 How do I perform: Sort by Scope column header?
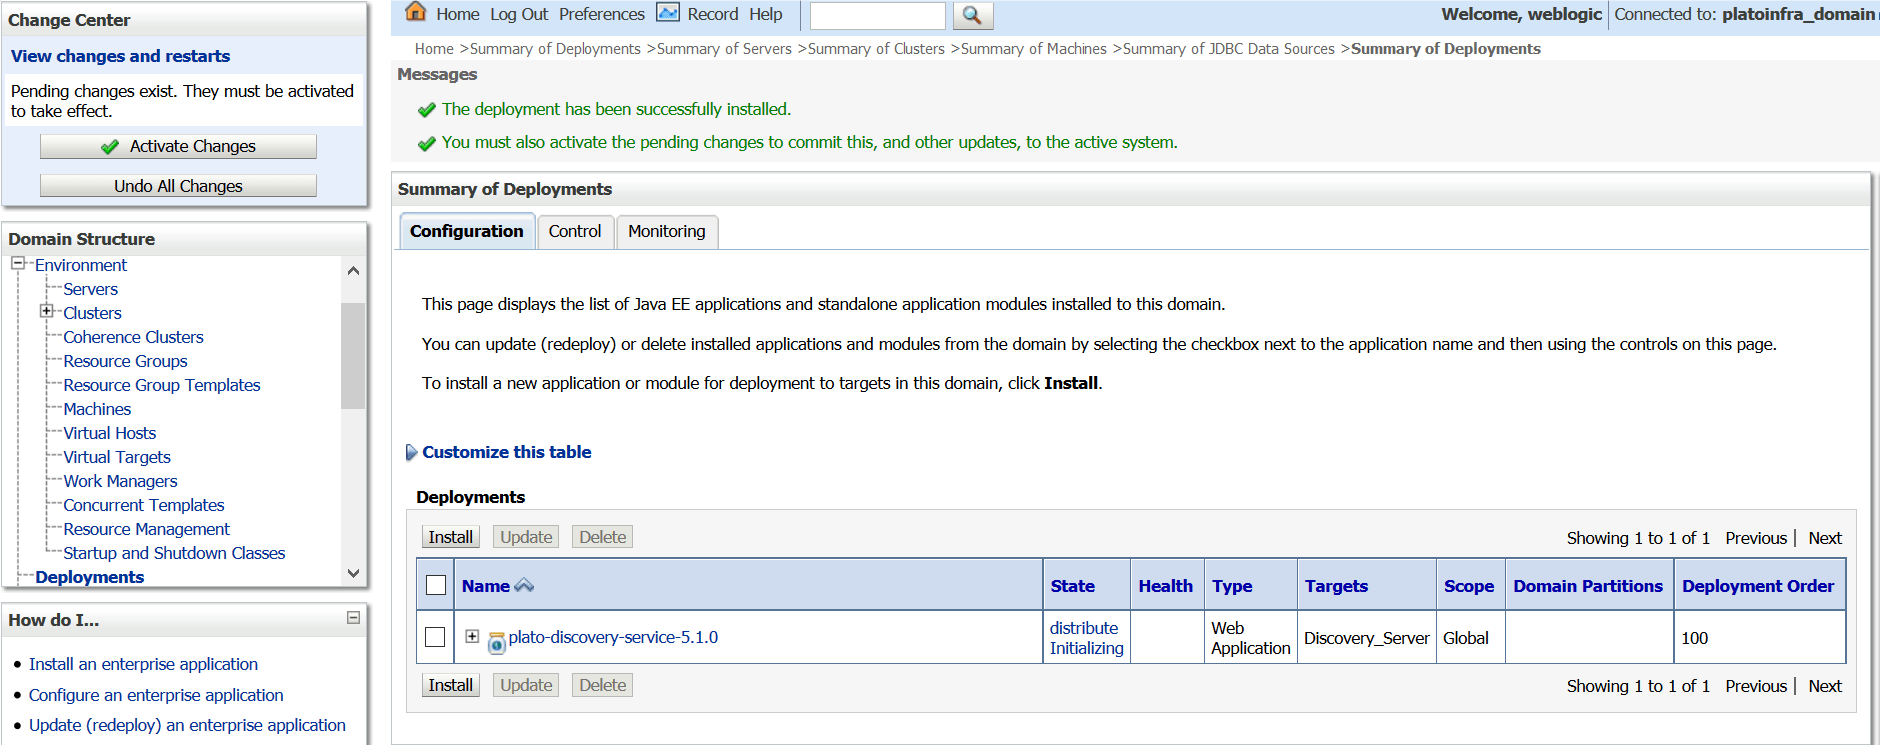1468,586
